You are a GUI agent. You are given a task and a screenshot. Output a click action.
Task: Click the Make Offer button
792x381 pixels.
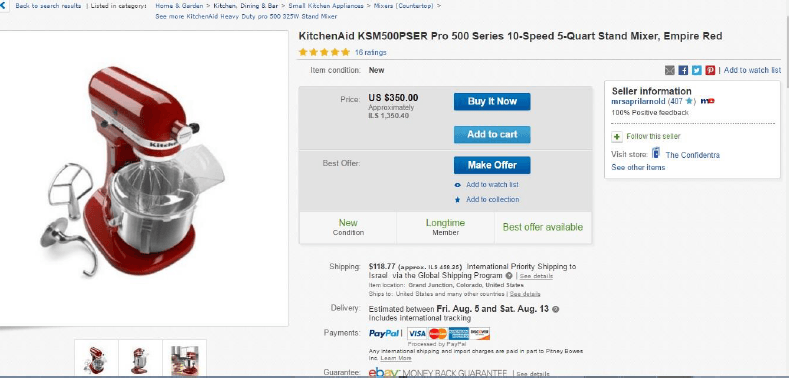coord(492,165)
